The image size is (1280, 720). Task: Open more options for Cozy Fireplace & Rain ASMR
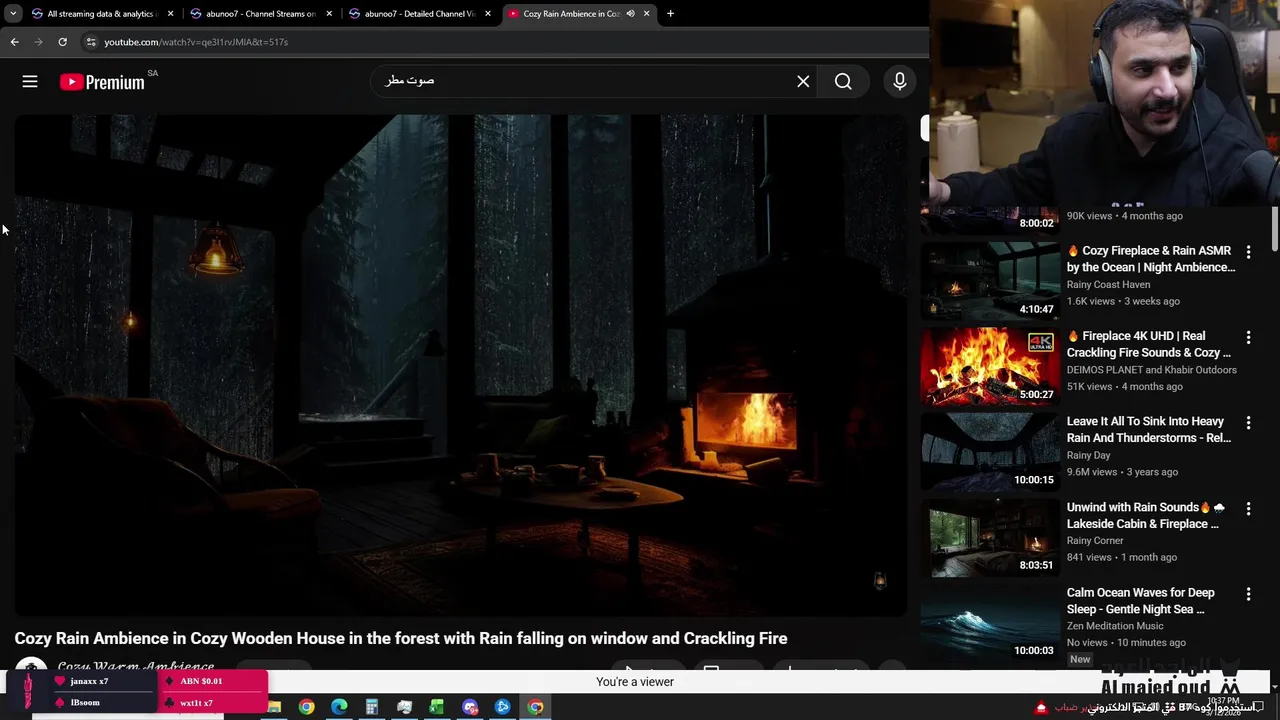tap(1248, 252)
